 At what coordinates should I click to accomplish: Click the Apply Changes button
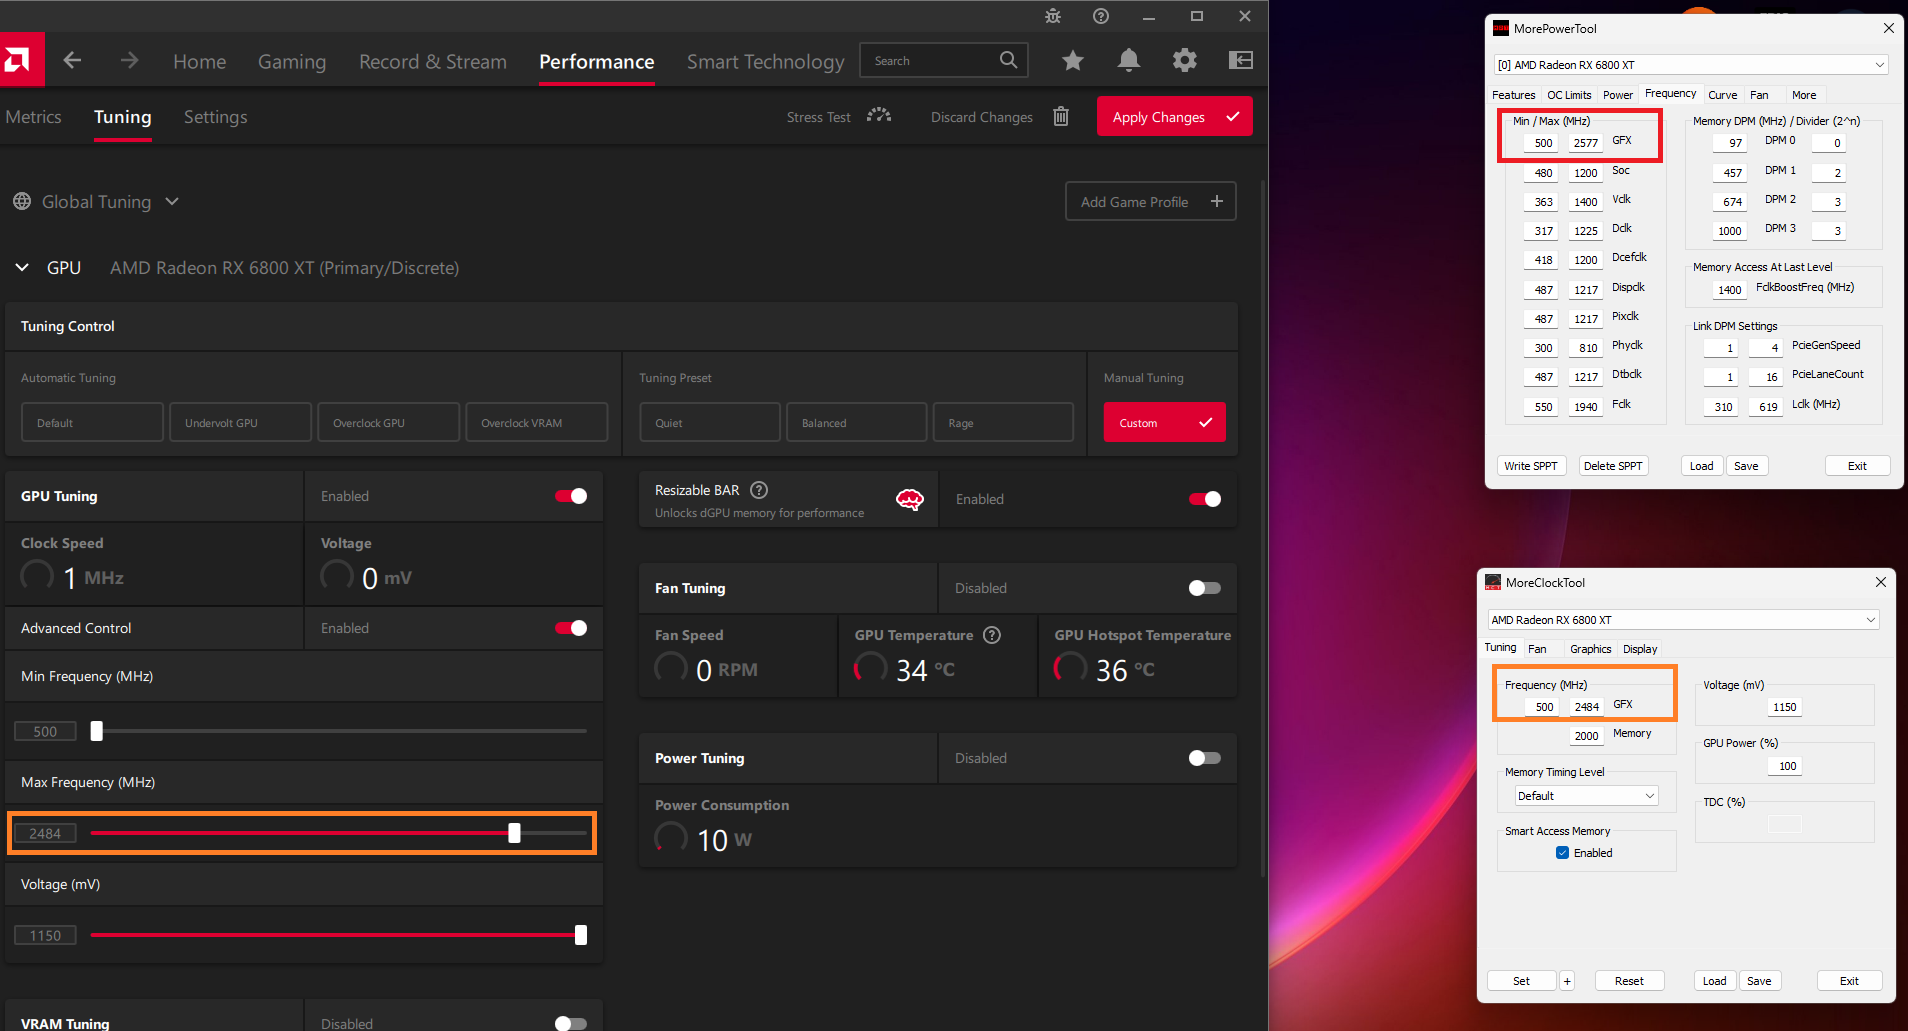[x=1175, y=116]
